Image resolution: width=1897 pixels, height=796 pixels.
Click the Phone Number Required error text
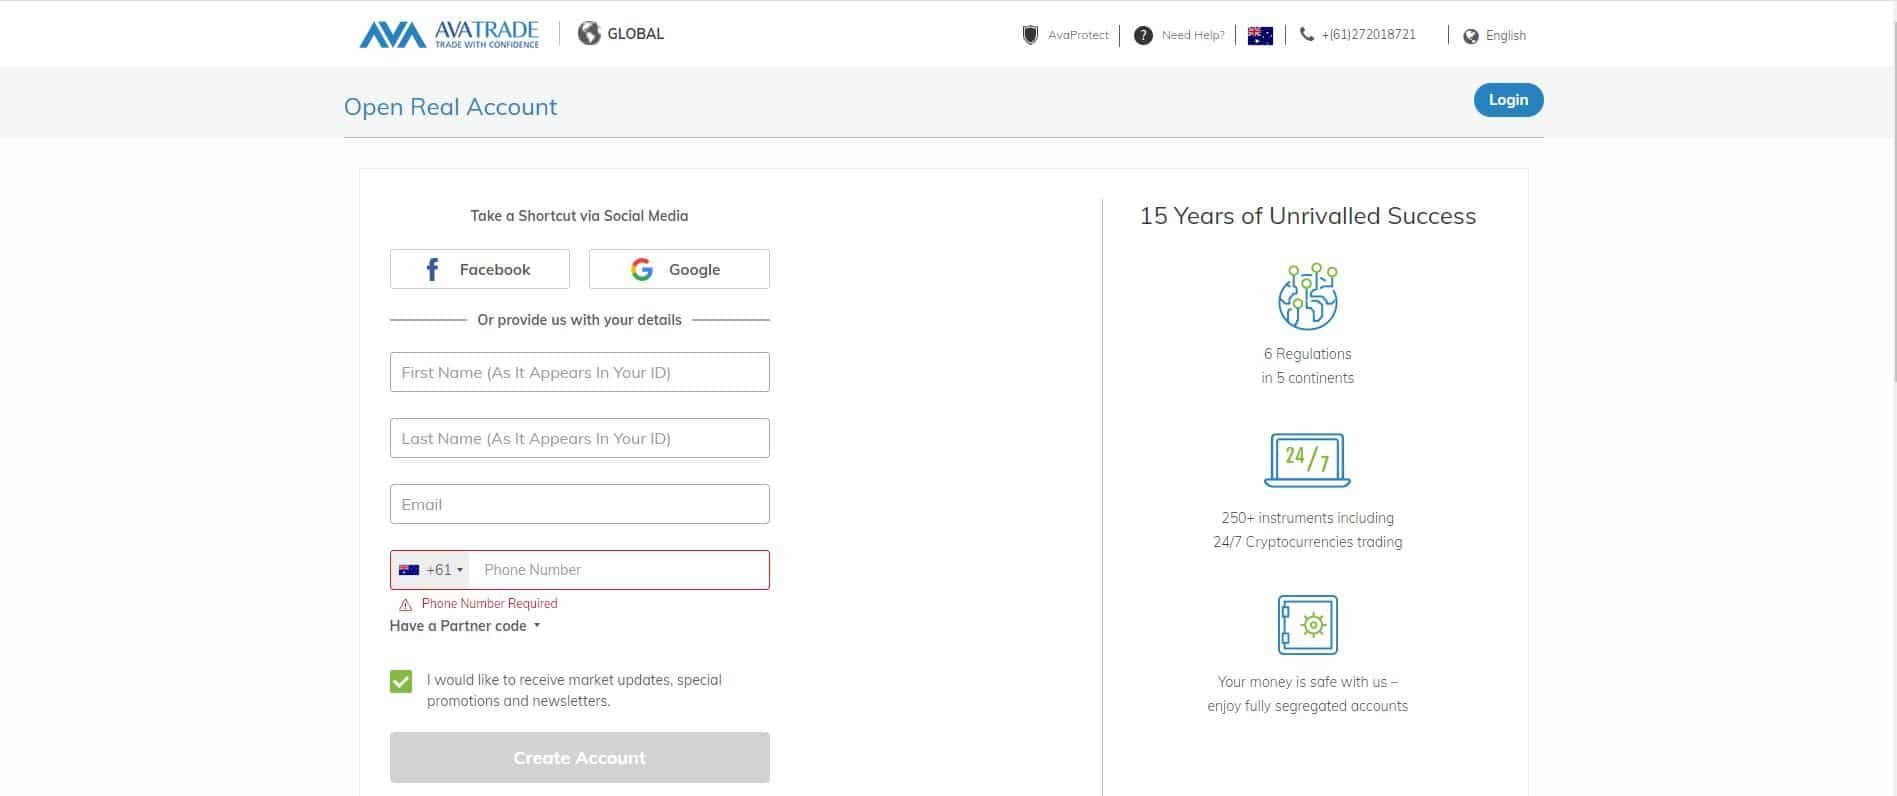pos(490,604)
